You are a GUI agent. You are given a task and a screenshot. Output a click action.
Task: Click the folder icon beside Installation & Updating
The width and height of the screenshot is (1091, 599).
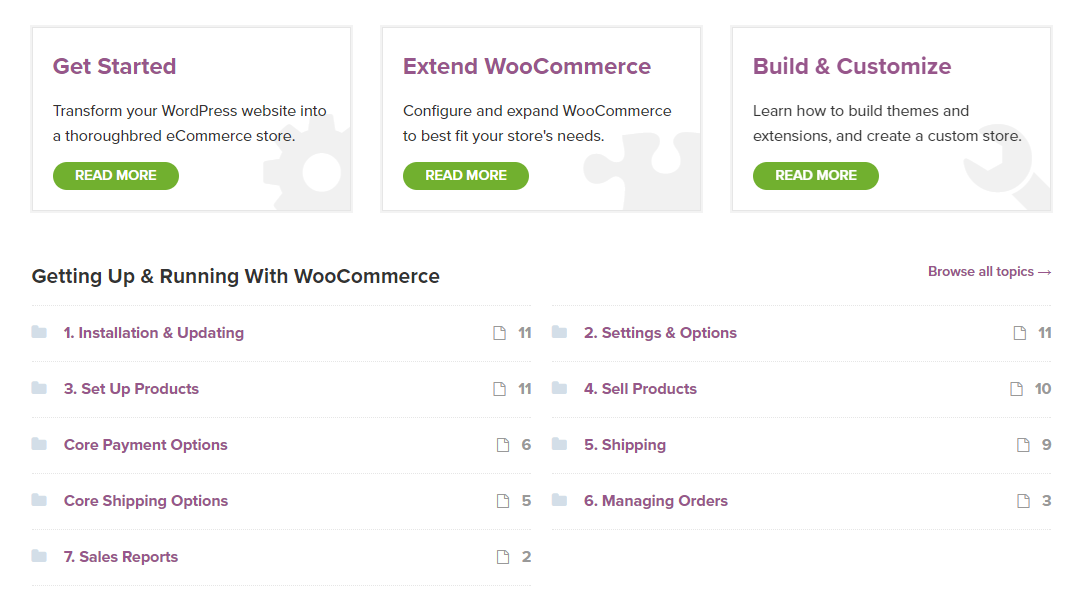39,332
